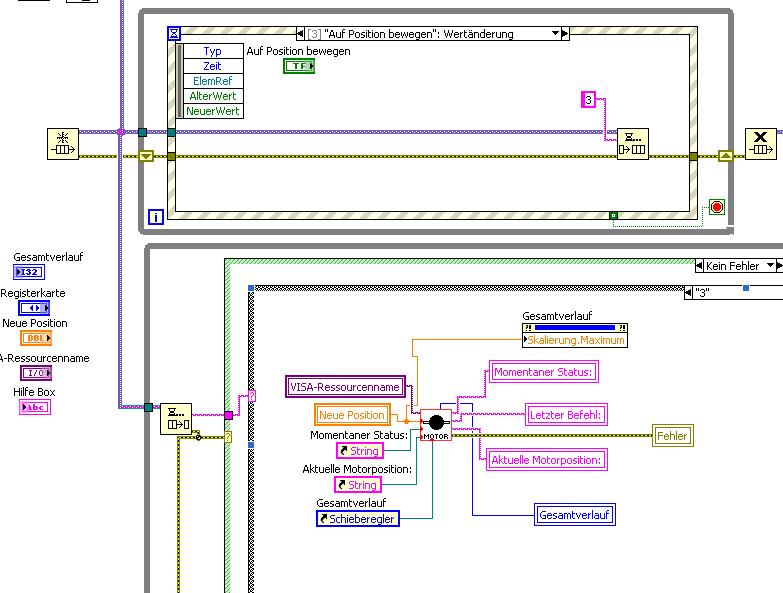Viewport: 783px width, 593px height.
Task: Click the VISA-Ressourcenname local variable
Action: tap(346, 387)
